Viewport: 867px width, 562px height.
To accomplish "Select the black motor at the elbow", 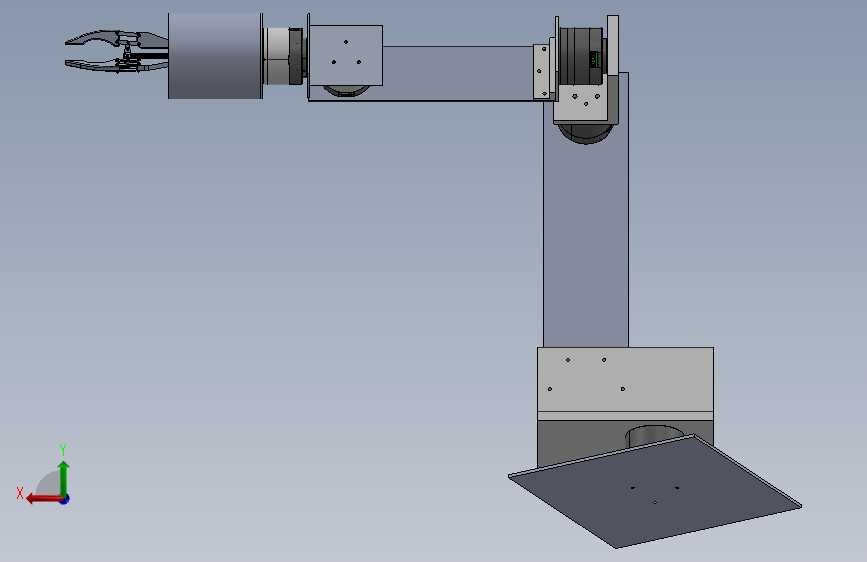I will pos(581,55).
